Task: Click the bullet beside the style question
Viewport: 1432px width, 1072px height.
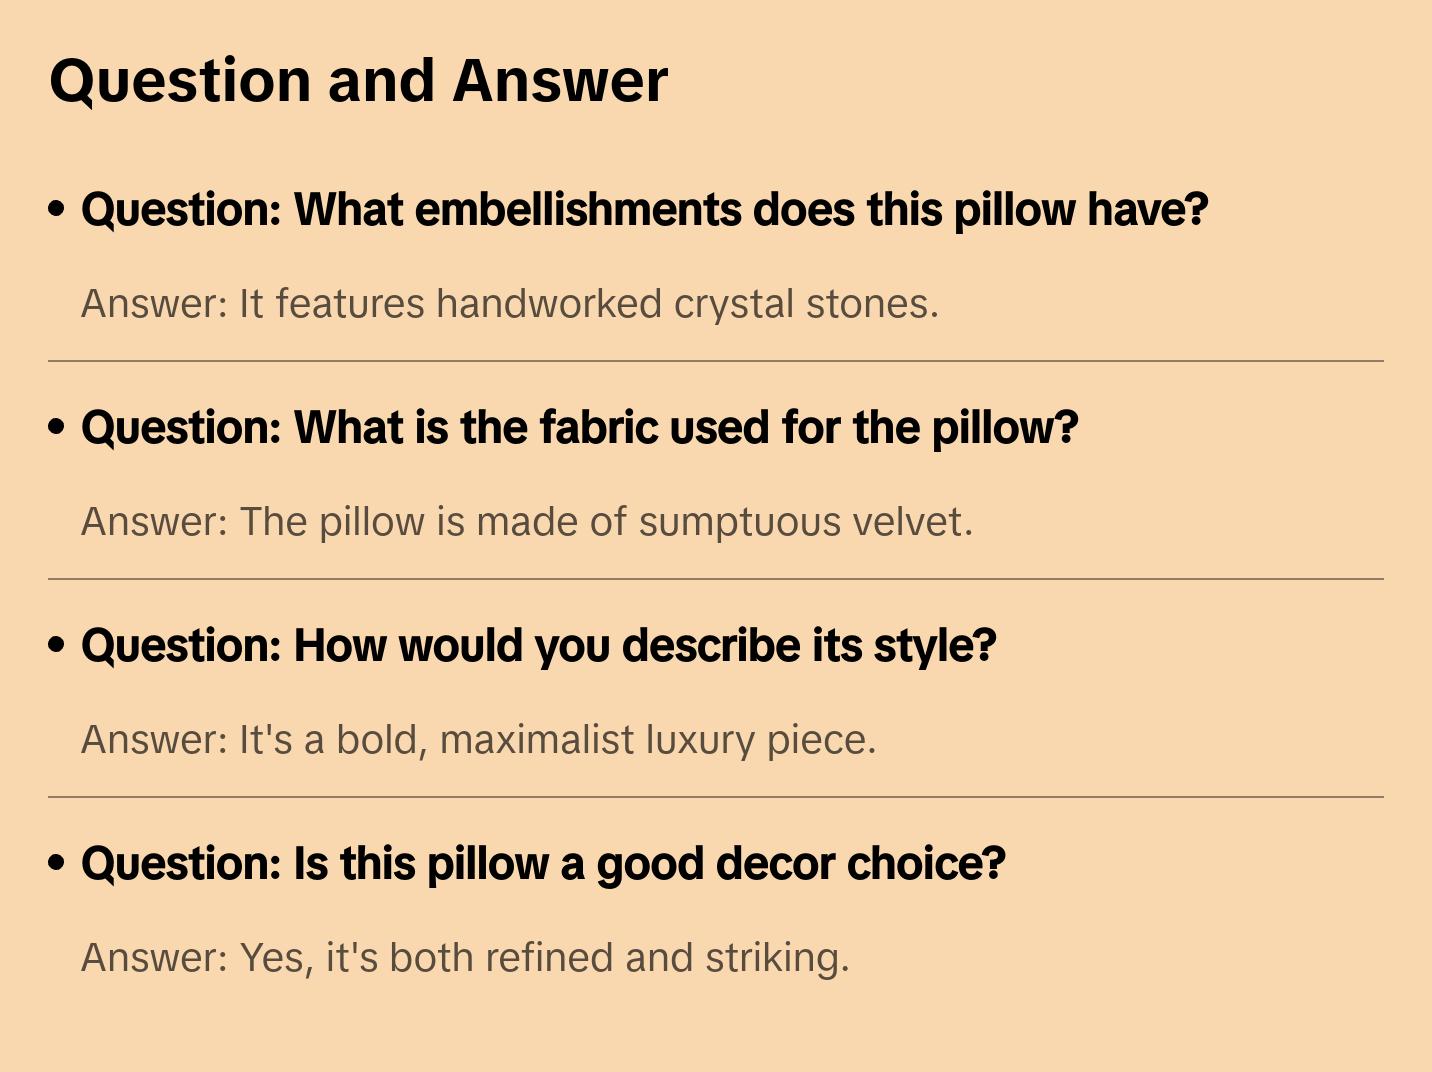Action: click(x=57, y=645)
